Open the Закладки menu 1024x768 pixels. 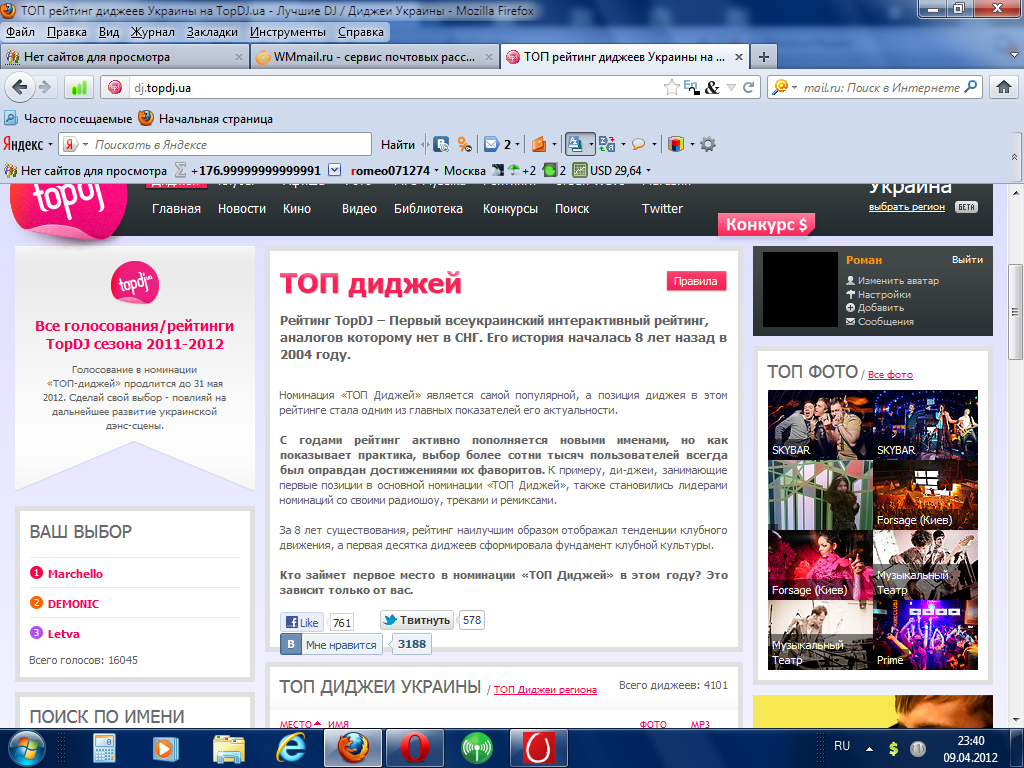click(212, 32)
